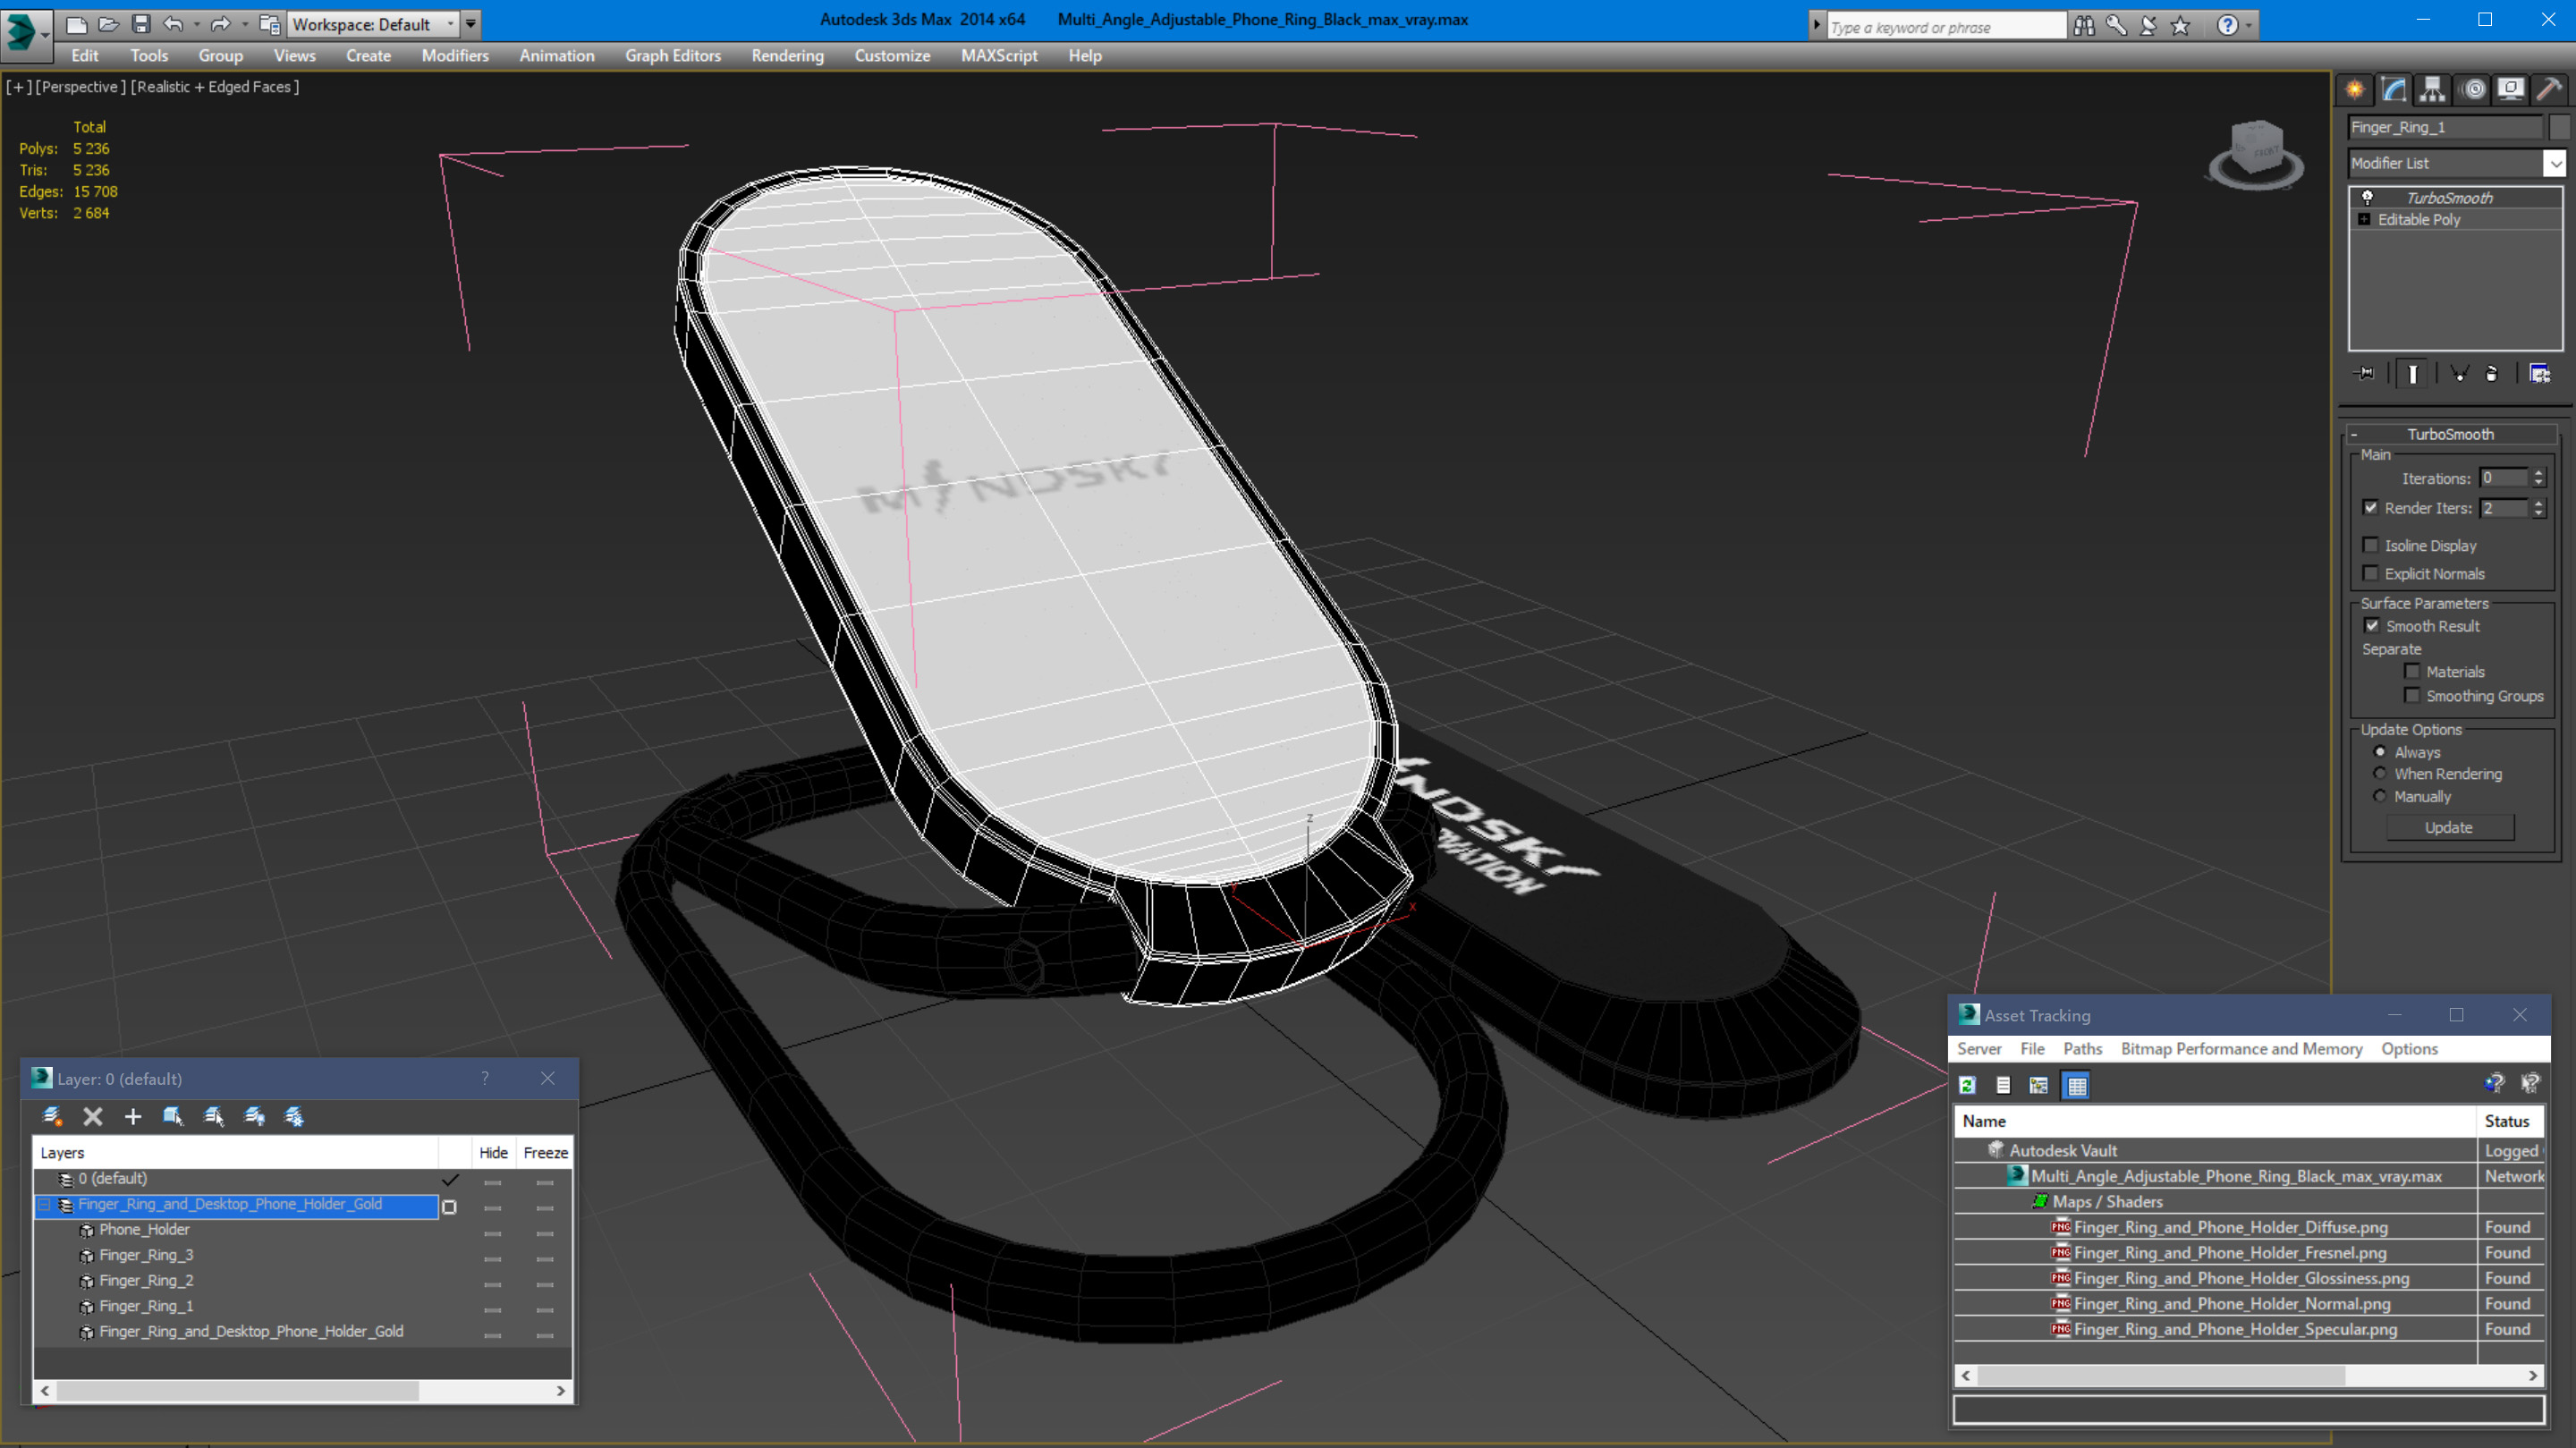Click Hide/Unhide All Layers icon
This screenshot has height=1448, width=2576.
(x=254, y=1116)
